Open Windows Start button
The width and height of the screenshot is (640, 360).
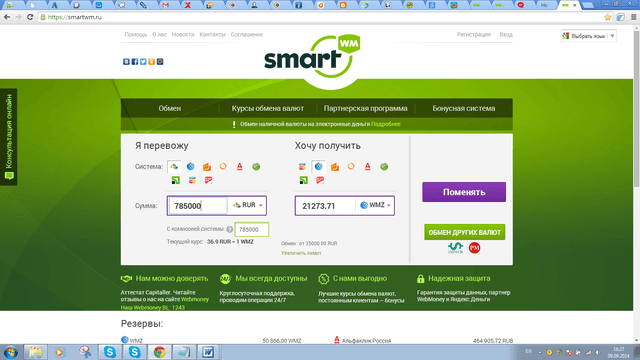[10, 352]
